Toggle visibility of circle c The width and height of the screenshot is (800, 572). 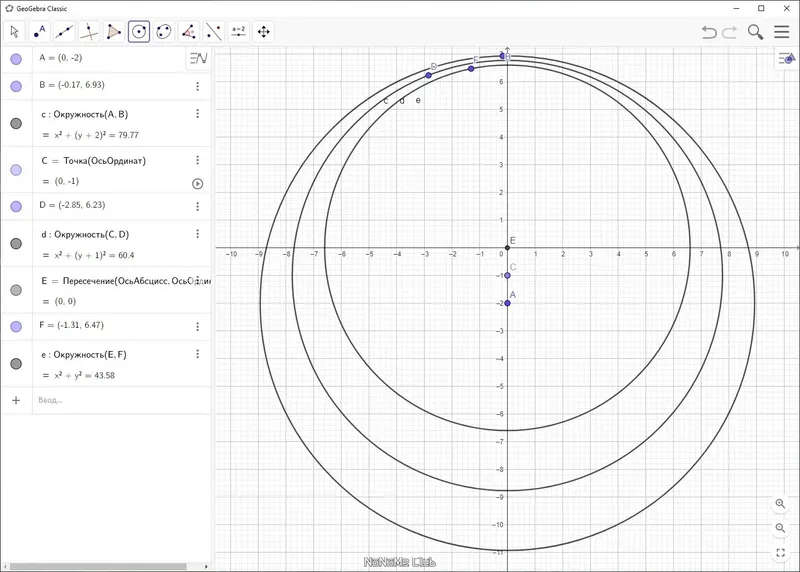click(16, 123)
